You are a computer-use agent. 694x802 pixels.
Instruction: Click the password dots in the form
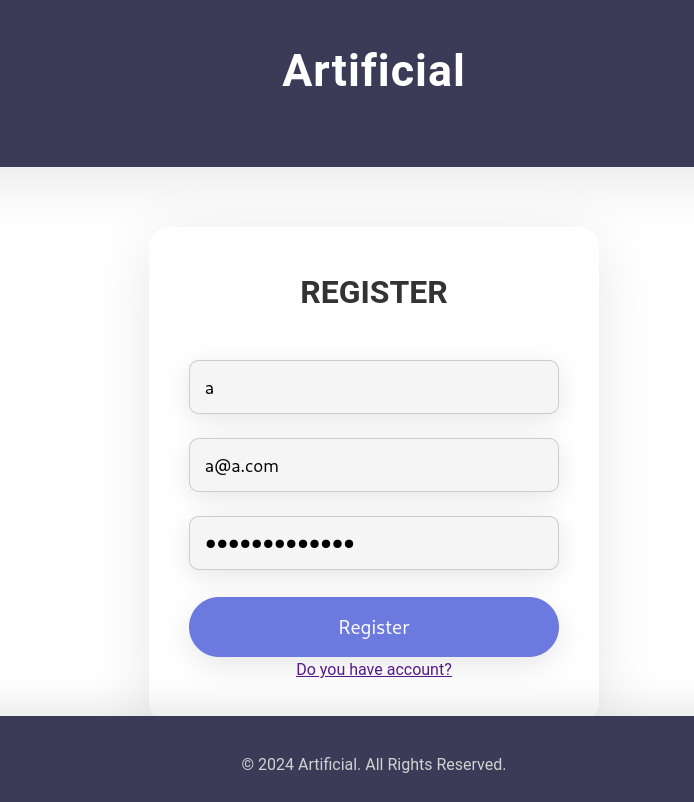[x=279, y=543]
